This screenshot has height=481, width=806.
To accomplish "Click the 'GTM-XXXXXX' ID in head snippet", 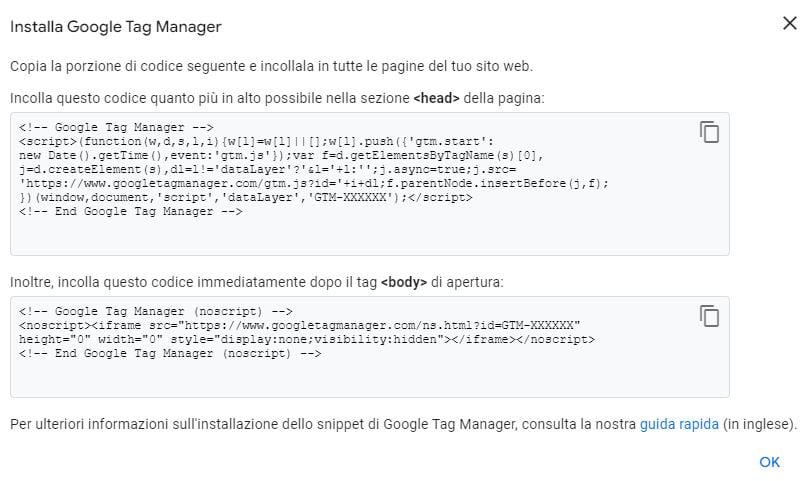I will 350,197.
